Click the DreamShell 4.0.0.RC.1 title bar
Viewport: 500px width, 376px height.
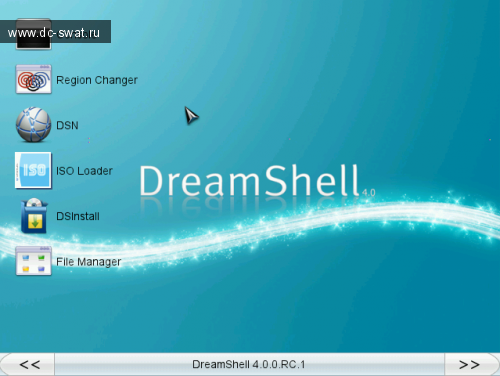pyautogui.click(x=249, y=364)
